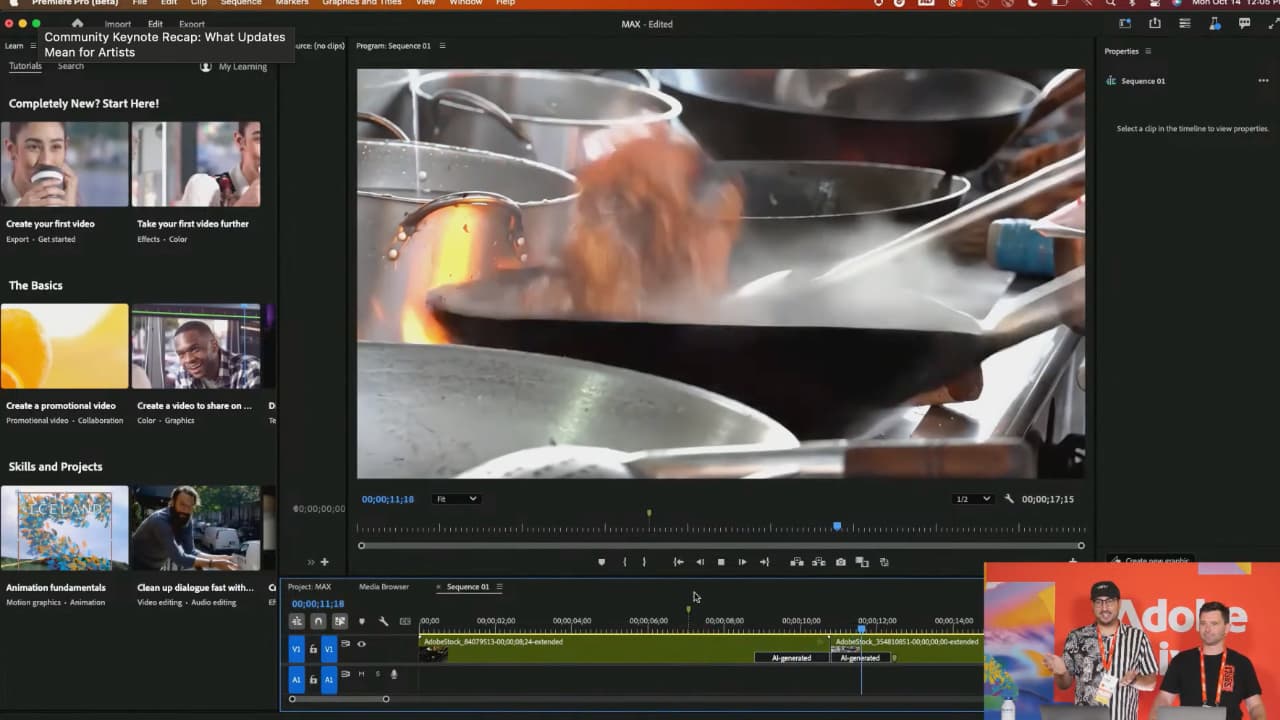Open the Program Monitor settings wrench
This screenshot has height=720, width=1280.
click(1009, 498)
